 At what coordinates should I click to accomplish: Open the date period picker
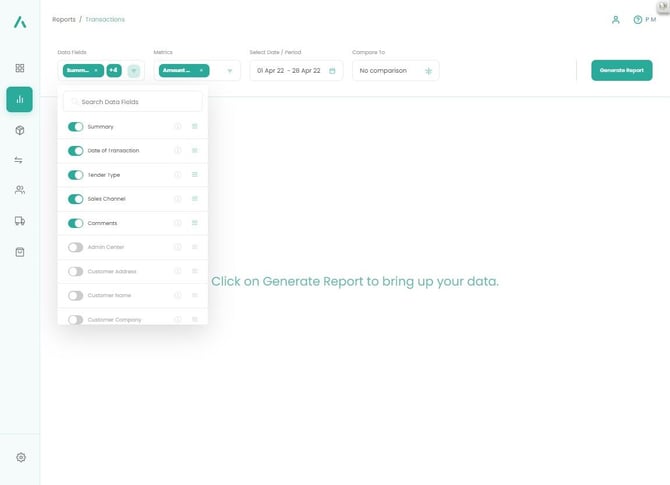pos(296,71)
